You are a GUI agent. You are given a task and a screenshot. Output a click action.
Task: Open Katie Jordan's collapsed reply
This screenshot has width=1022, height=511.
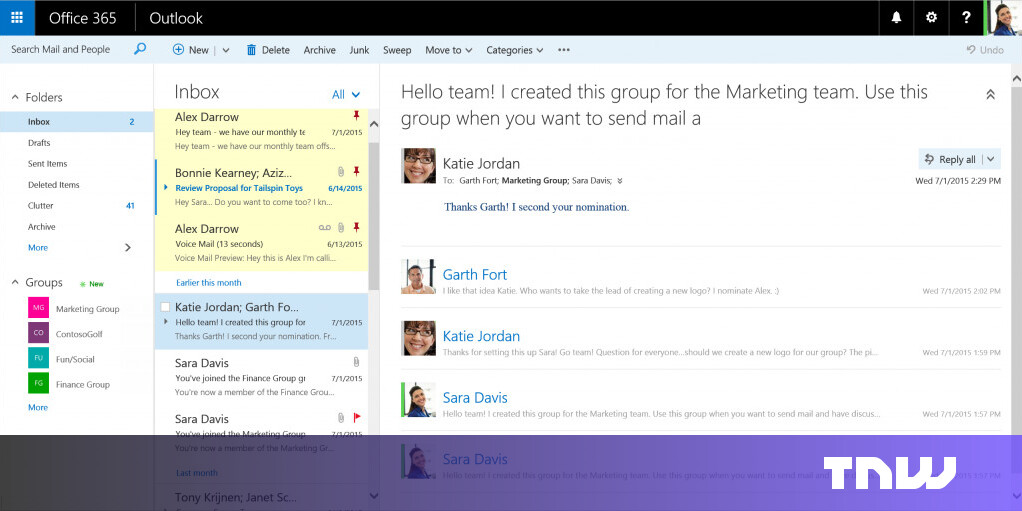coord(701,343)
